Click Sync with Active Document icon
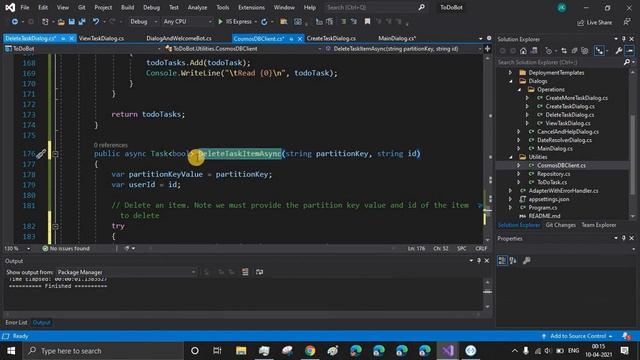 564,51
